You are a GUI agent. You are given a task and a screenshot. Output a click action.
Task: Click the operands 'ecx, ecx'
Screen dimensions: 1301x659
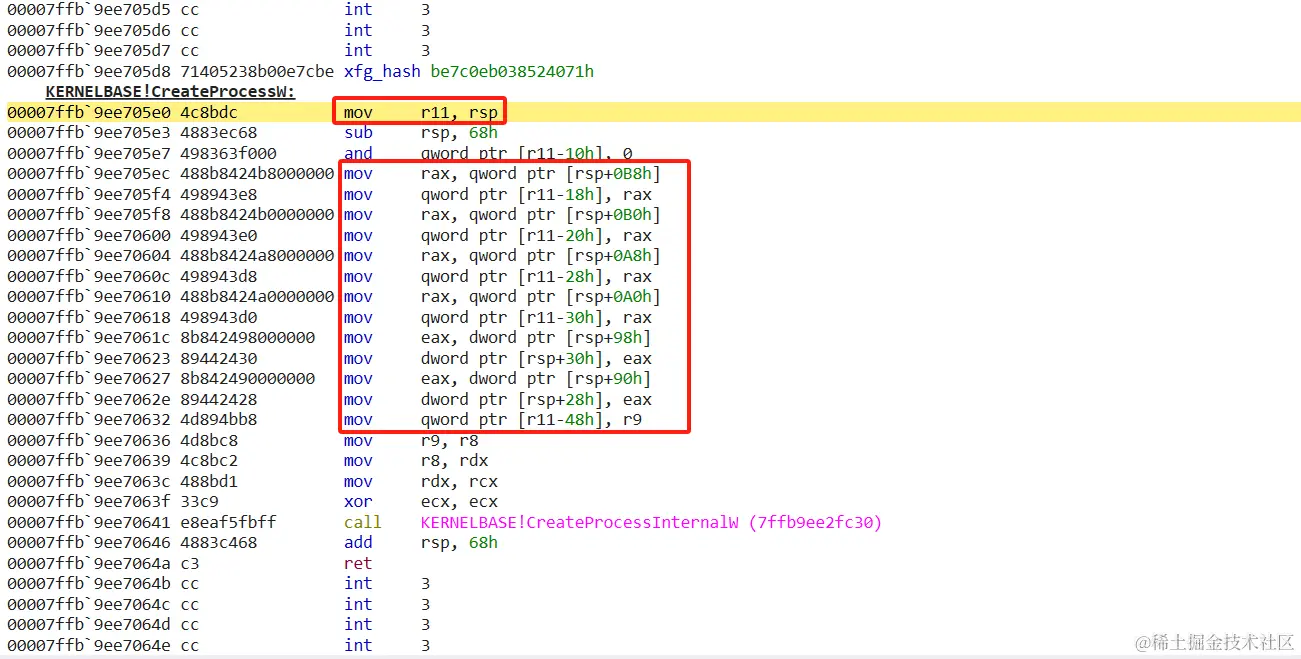pyautogui.click(x=459, y=502)
